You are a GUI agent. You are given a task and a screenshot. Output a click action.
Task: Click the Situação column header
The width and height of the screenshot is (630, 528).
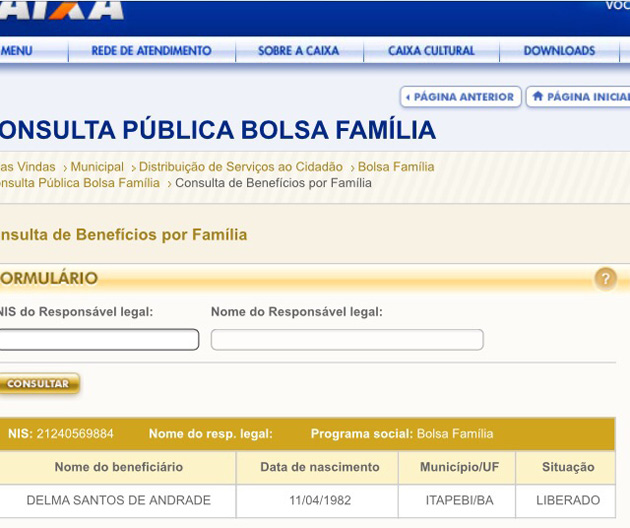(x=567, y=467)
